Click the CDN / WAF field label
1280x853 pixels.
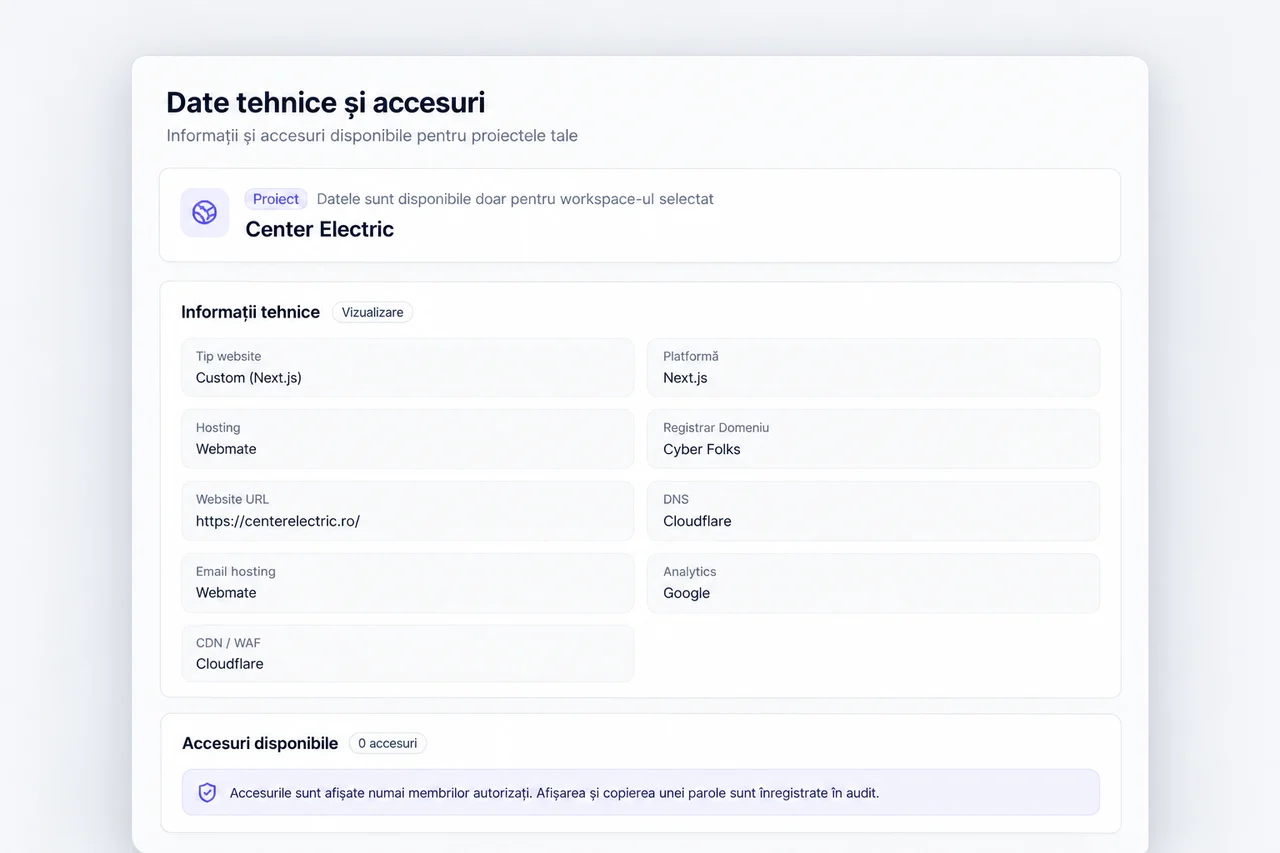[x=228, y=642]
